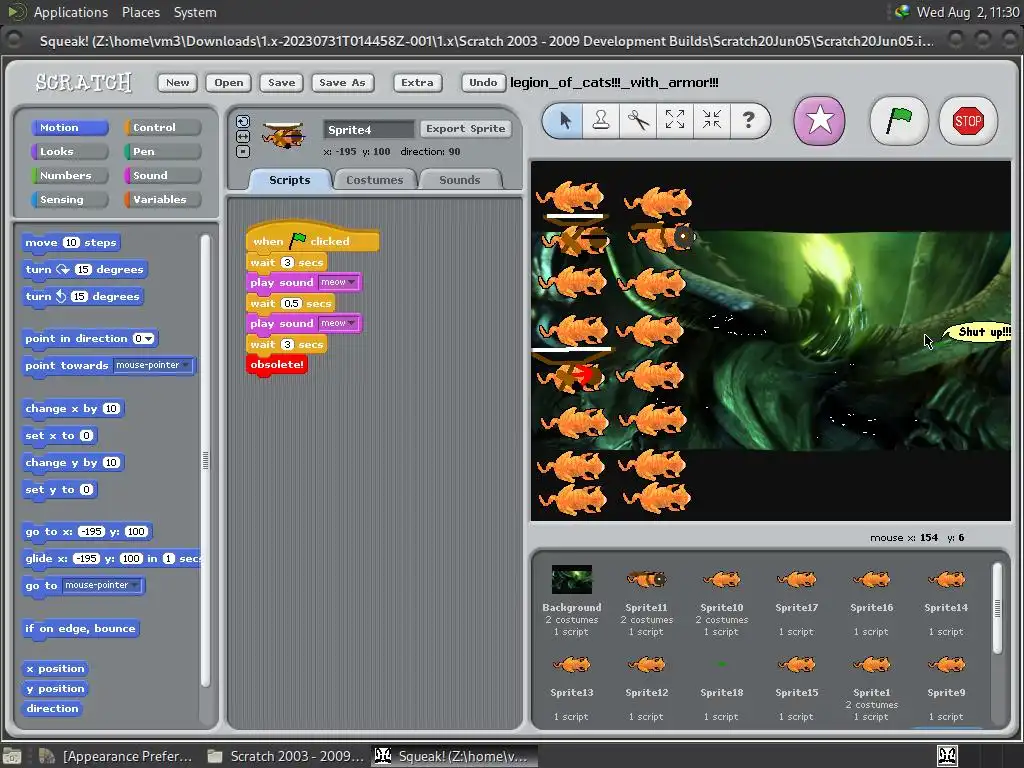Open the Variables block category

(162, 200)
